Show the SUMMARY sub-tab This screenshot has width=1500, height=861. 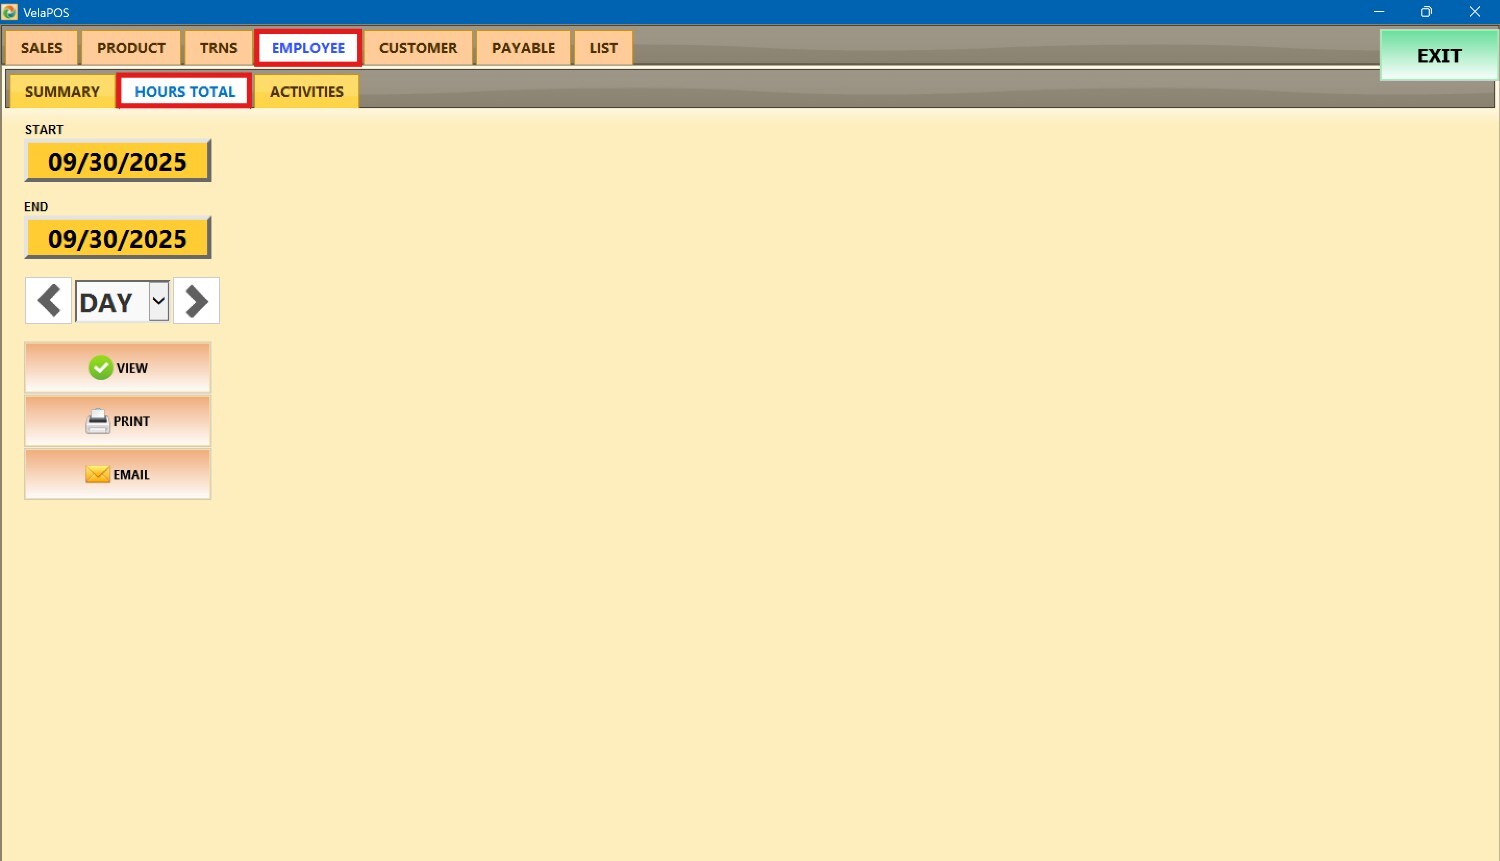[x=62, y=91]
